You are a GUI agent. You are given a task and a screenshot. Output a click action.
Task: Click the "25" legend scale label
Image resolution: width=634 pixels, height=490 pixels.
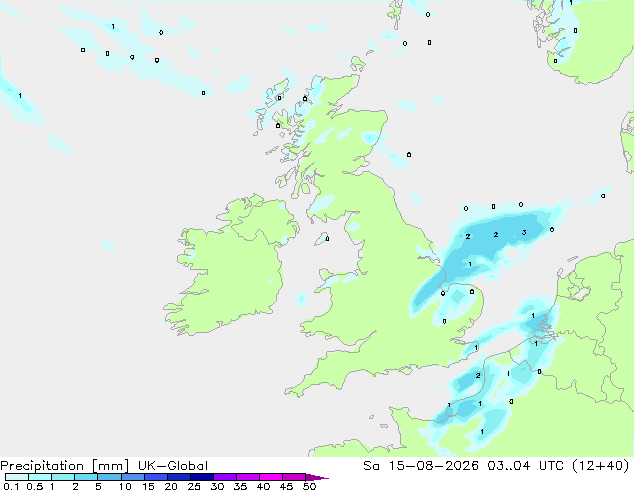pos(194,486)
